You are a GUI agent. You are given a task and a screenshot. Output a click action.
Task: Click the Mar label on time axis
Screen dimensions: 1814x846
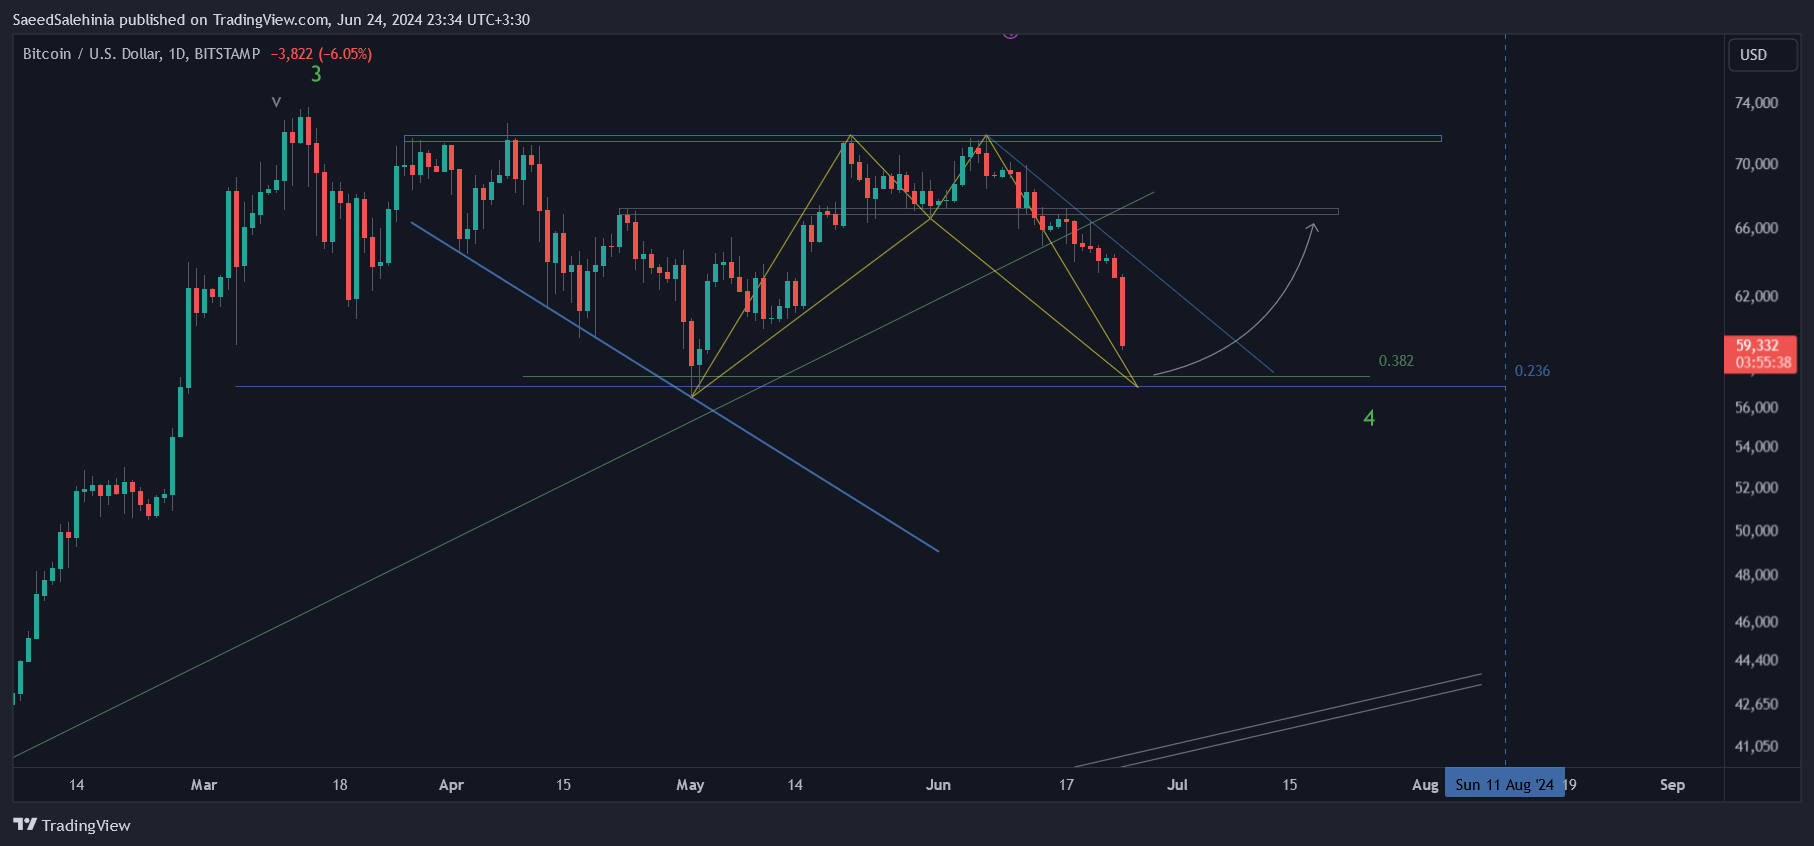coord(204,785)
